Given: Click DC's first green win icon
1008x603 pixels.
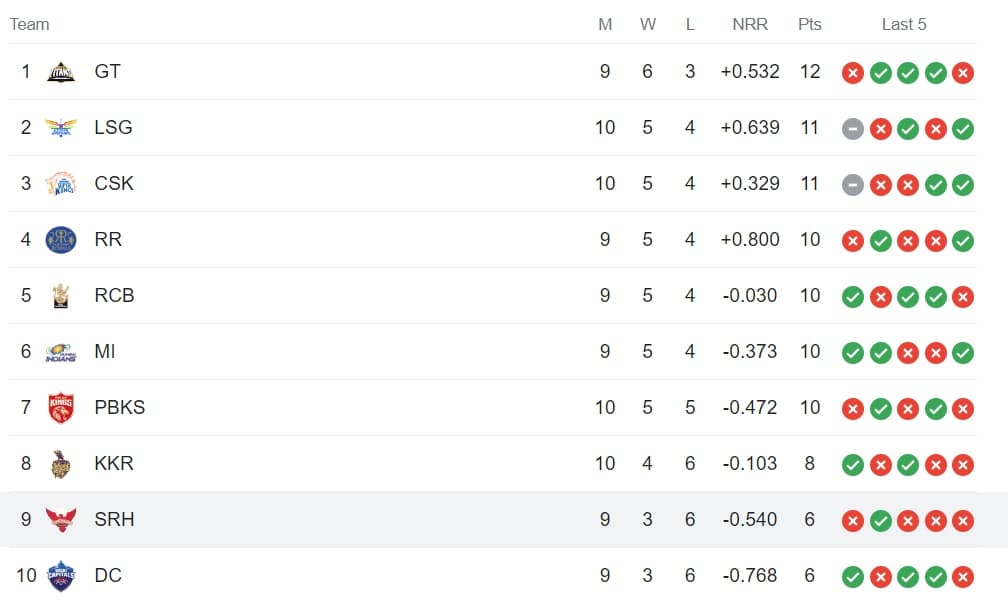Looking at the screenshot, I should [x=852, y=576].
